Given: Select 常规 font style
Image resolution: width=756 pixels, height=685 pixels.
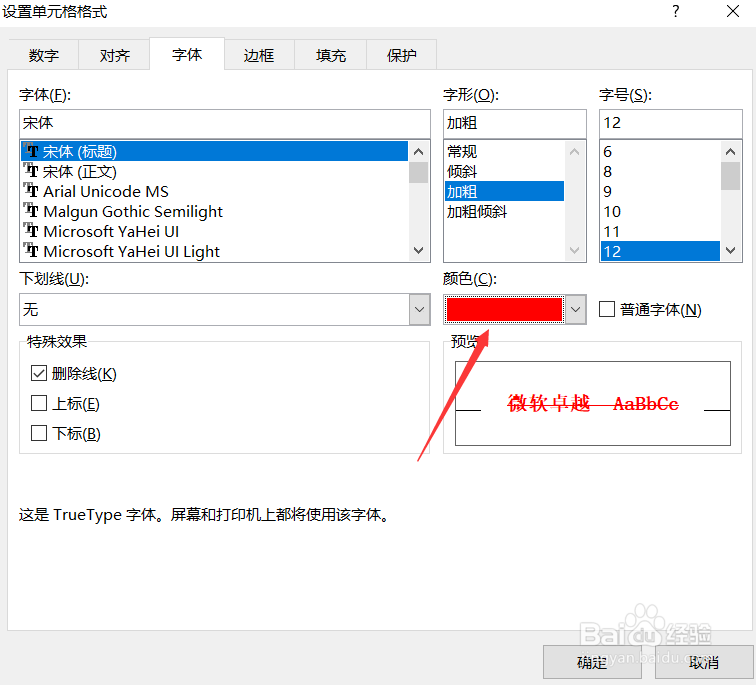Looking at the screenshot, I should coord(504,151).
